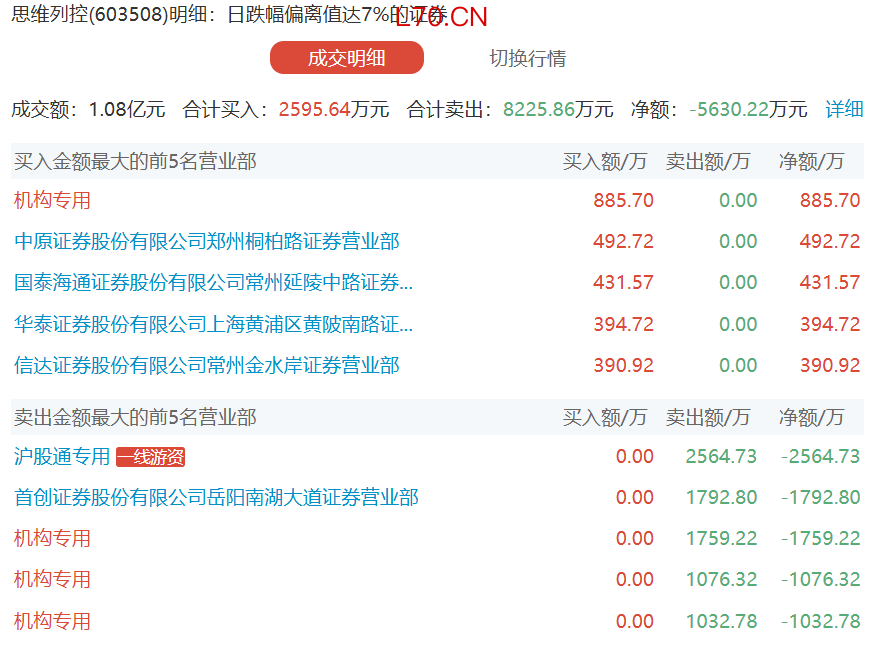Open 沪股通专用 seller entry
The height and width of the screenshot is (655, 884).
(x=62, y=457)
